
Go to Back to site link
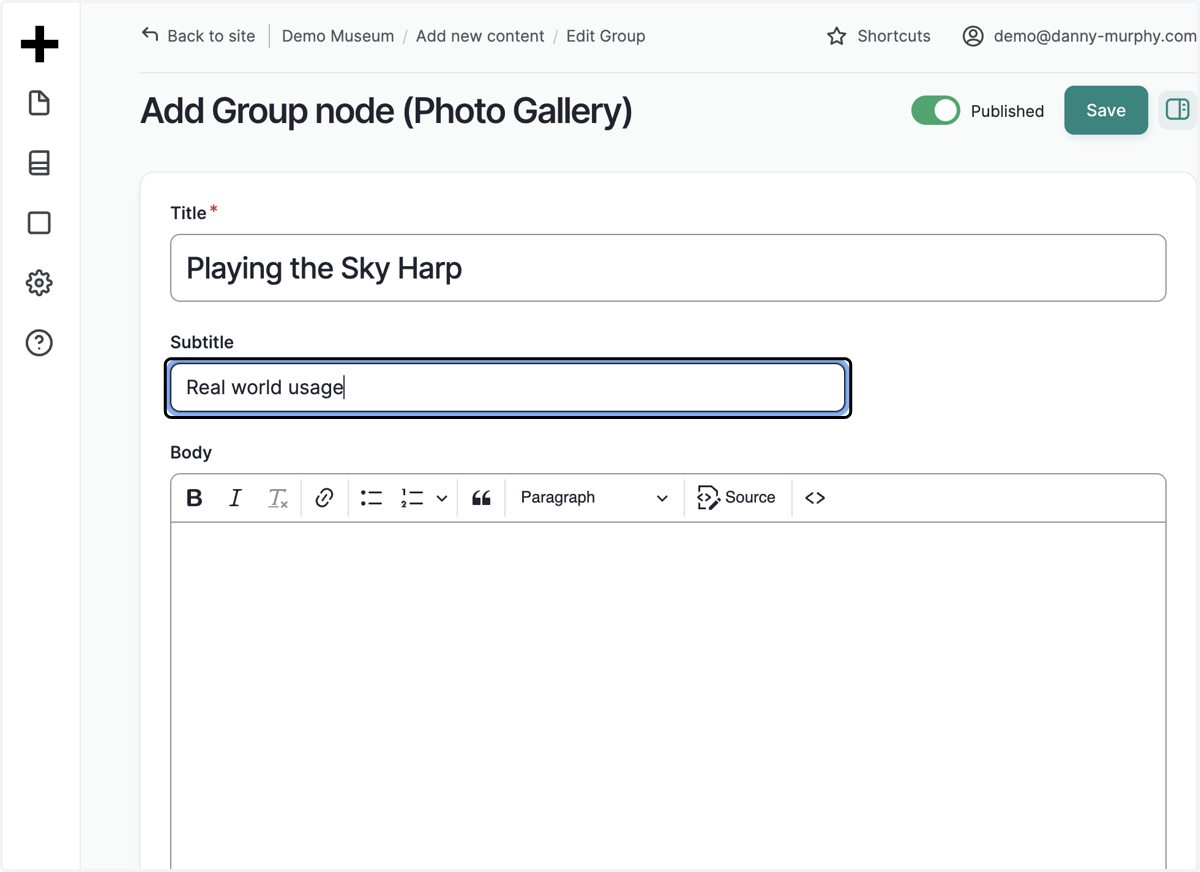(198, 36)
